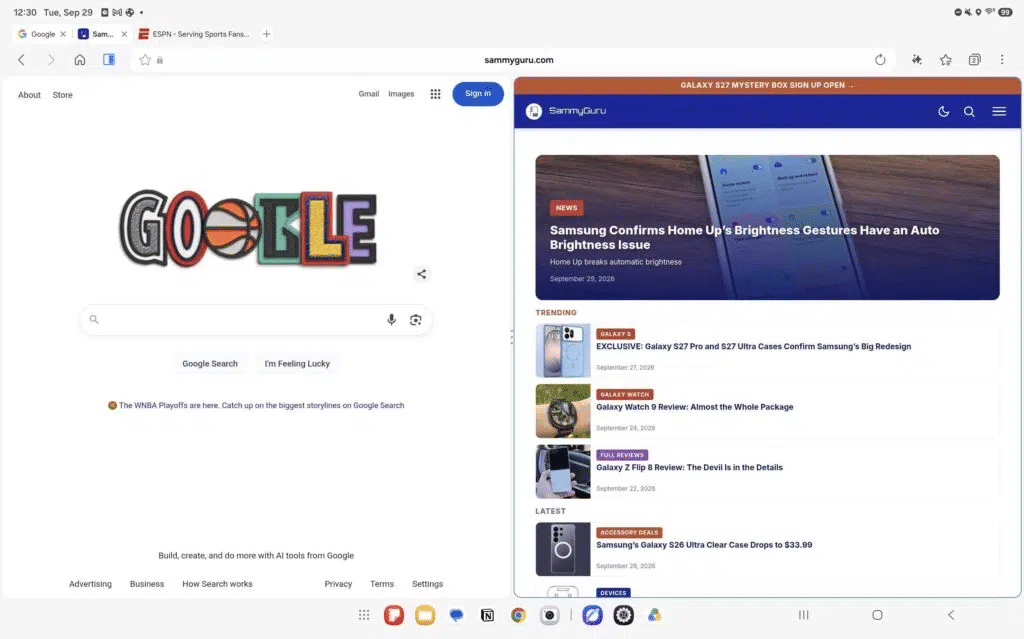This screenshot has width=1024, height=639.
Task: Open the bookmarks list star icon
Action: 946,60
